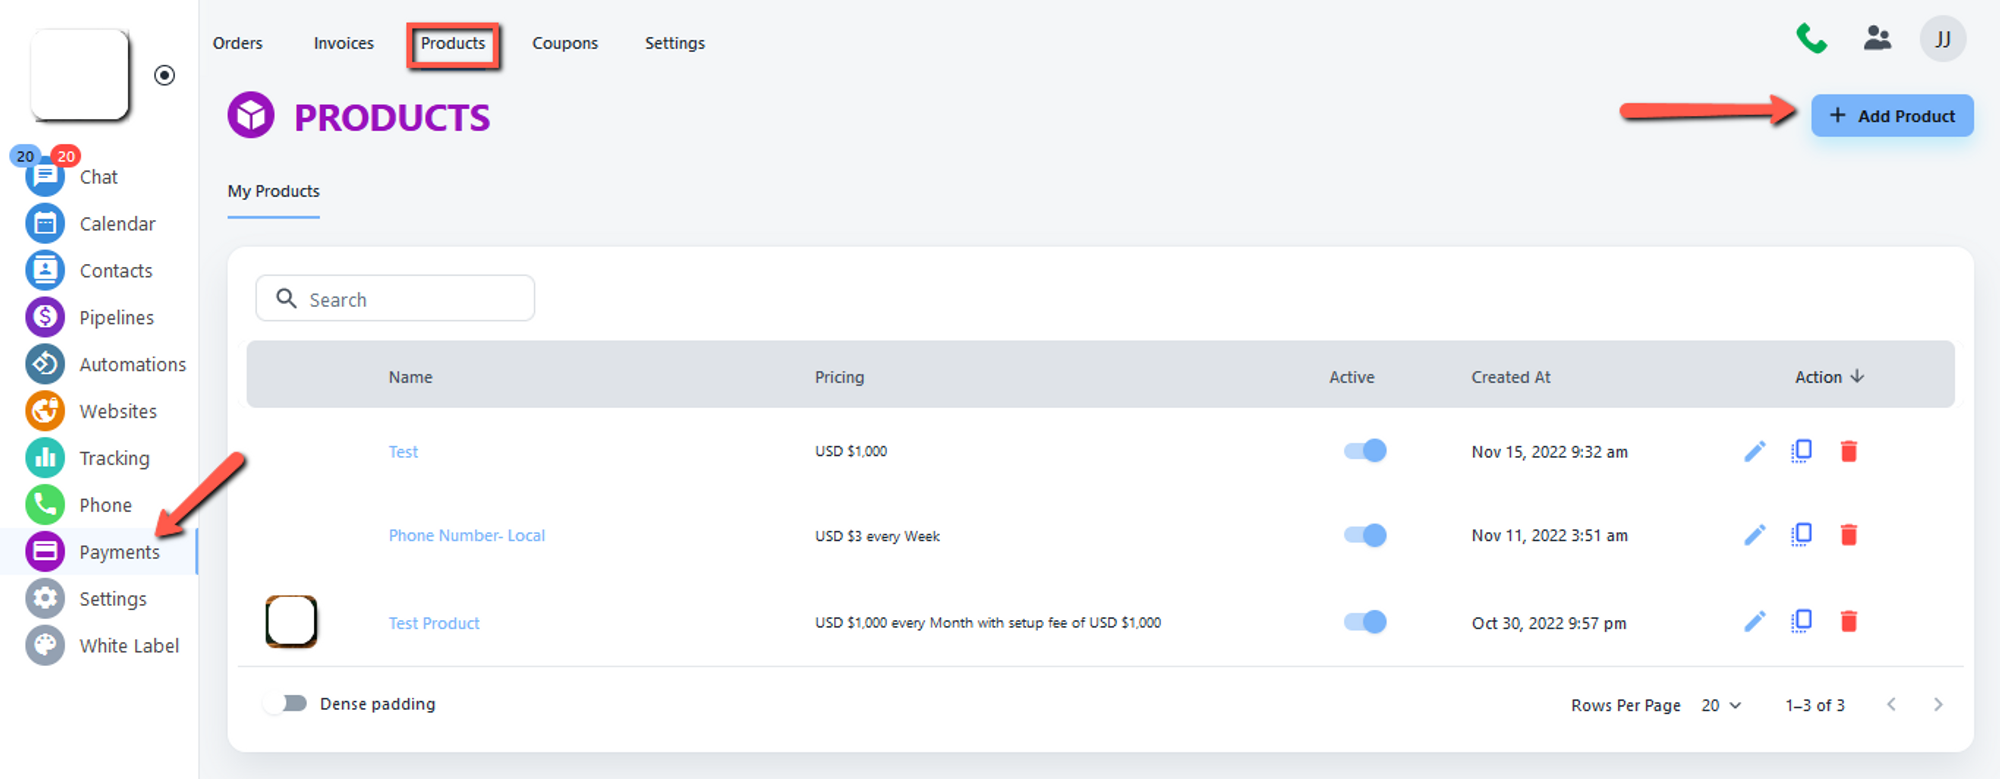2000x779 pixels.
Task: Open Automations from the sidebar
Action: click(132, 365)
